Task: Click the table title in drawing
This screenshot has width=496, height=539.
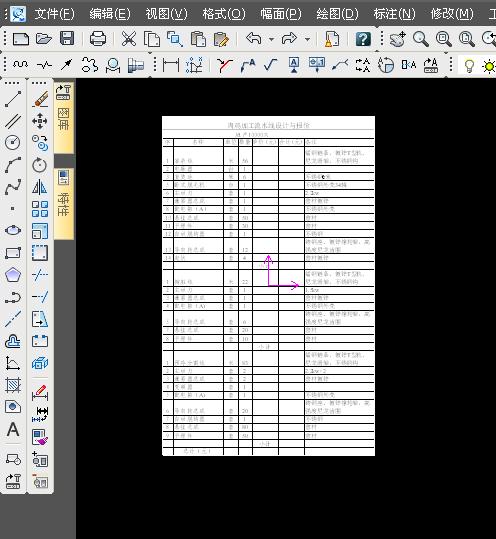Action: point(268,125)
